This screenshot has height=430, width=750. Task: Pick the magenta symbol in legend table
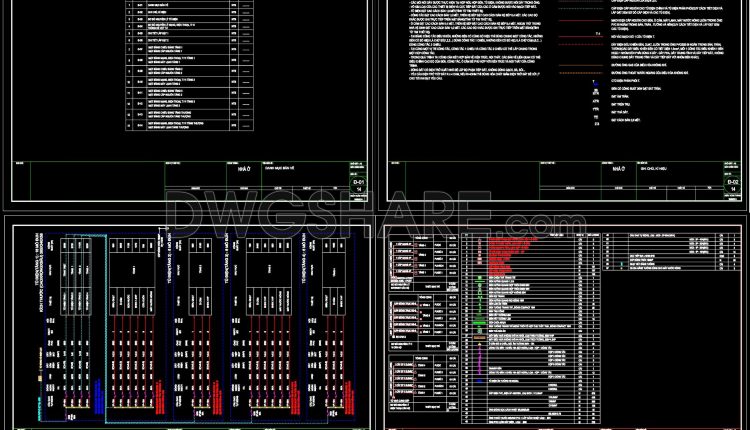coord(480,359)
